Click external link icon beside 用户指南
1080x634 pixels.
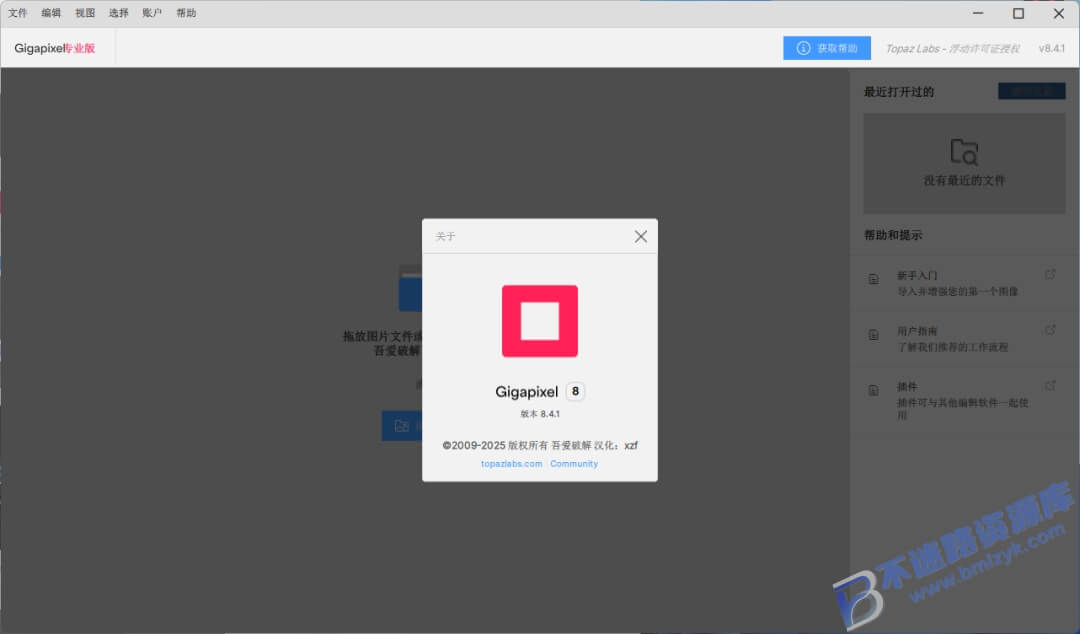pos(1050,329)
